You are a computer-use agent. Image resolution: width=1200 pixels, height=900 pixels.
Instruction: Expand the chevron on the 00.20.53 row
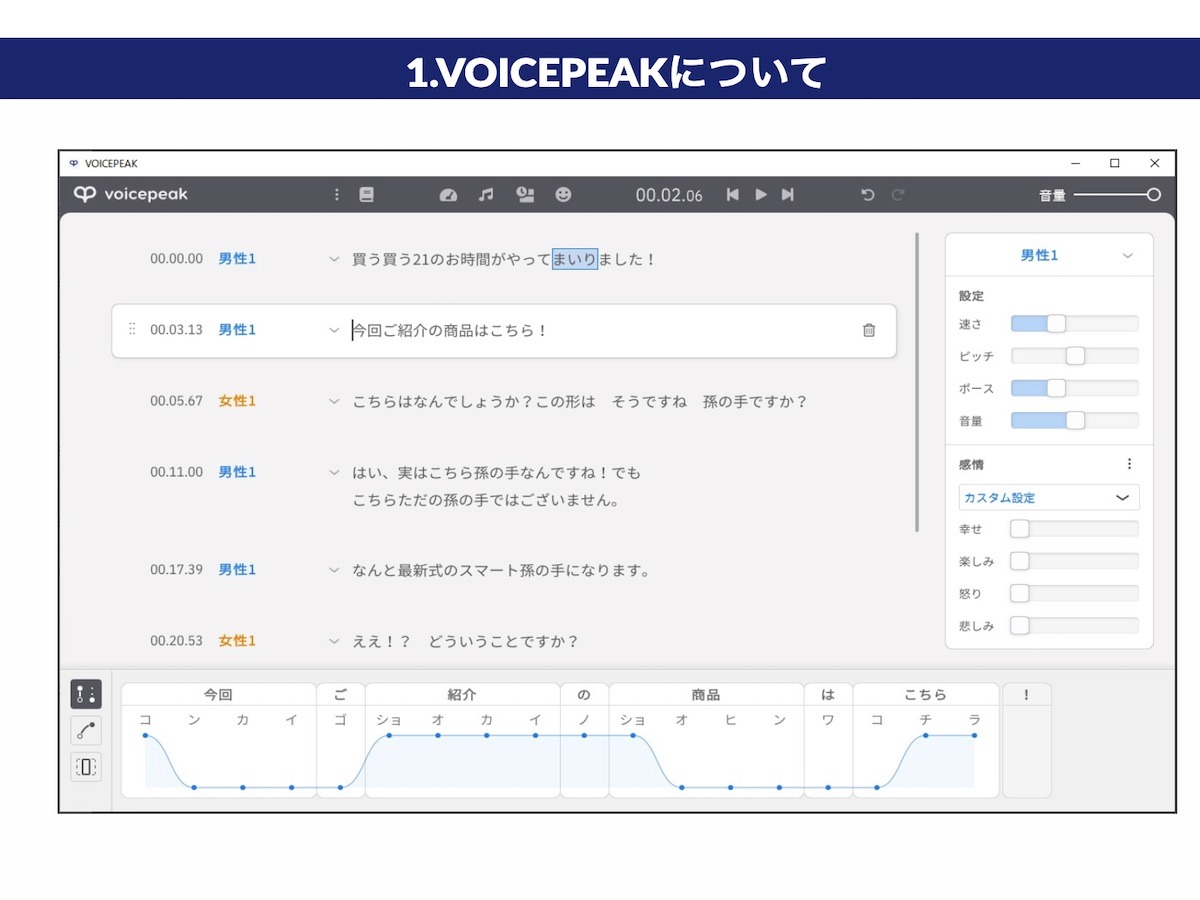click(x=334, y=641)
